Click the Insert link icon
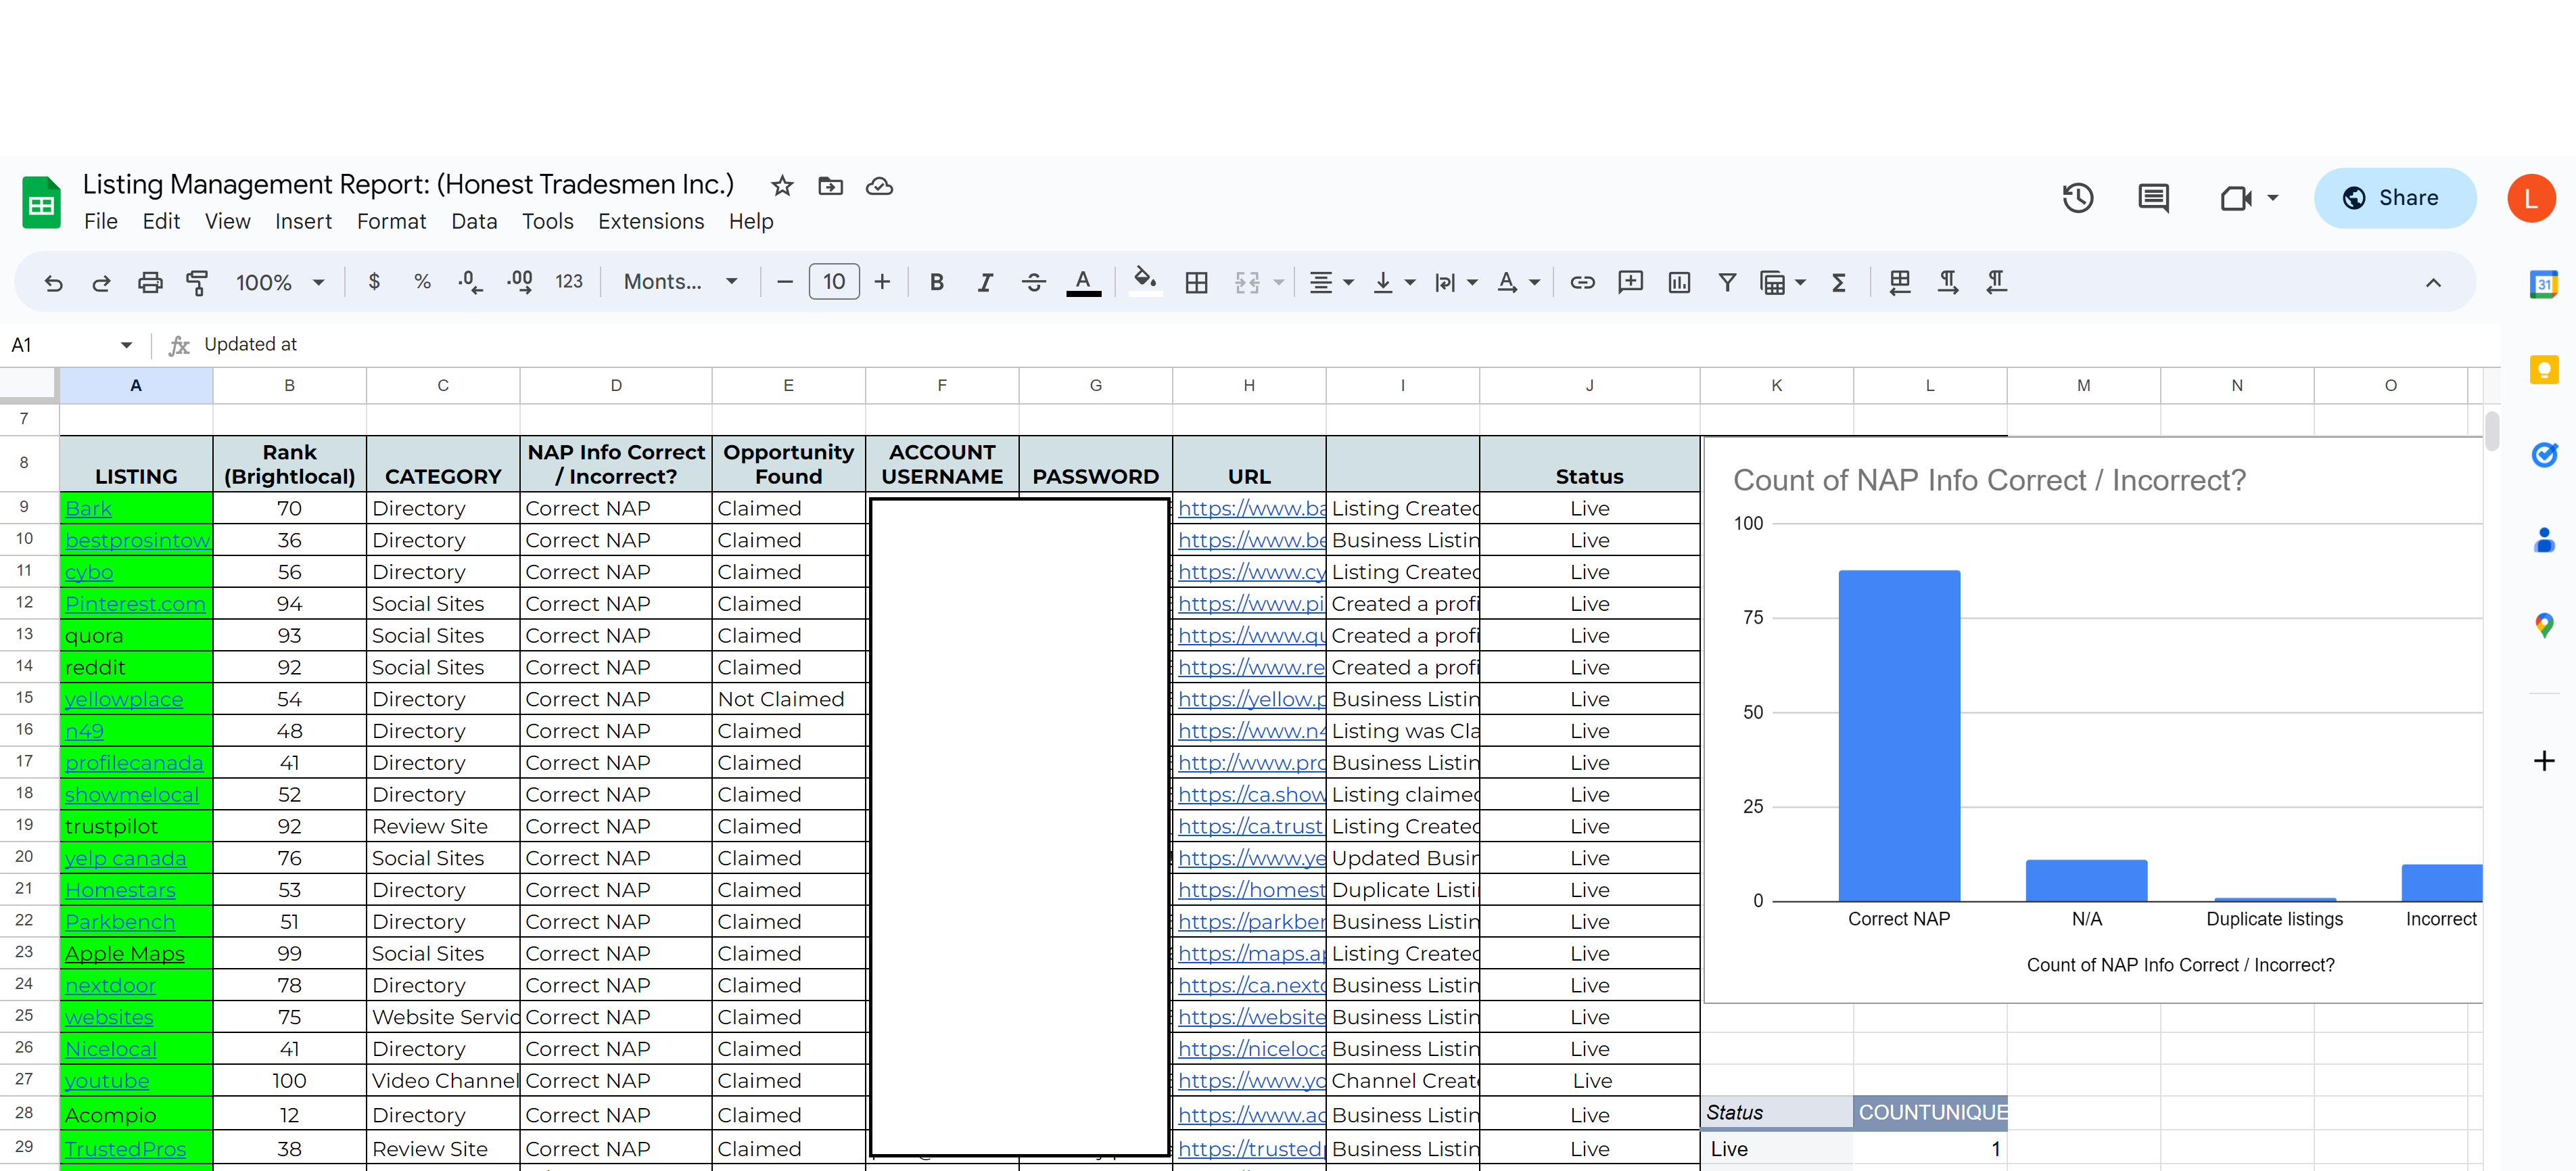 point(1582,283)
